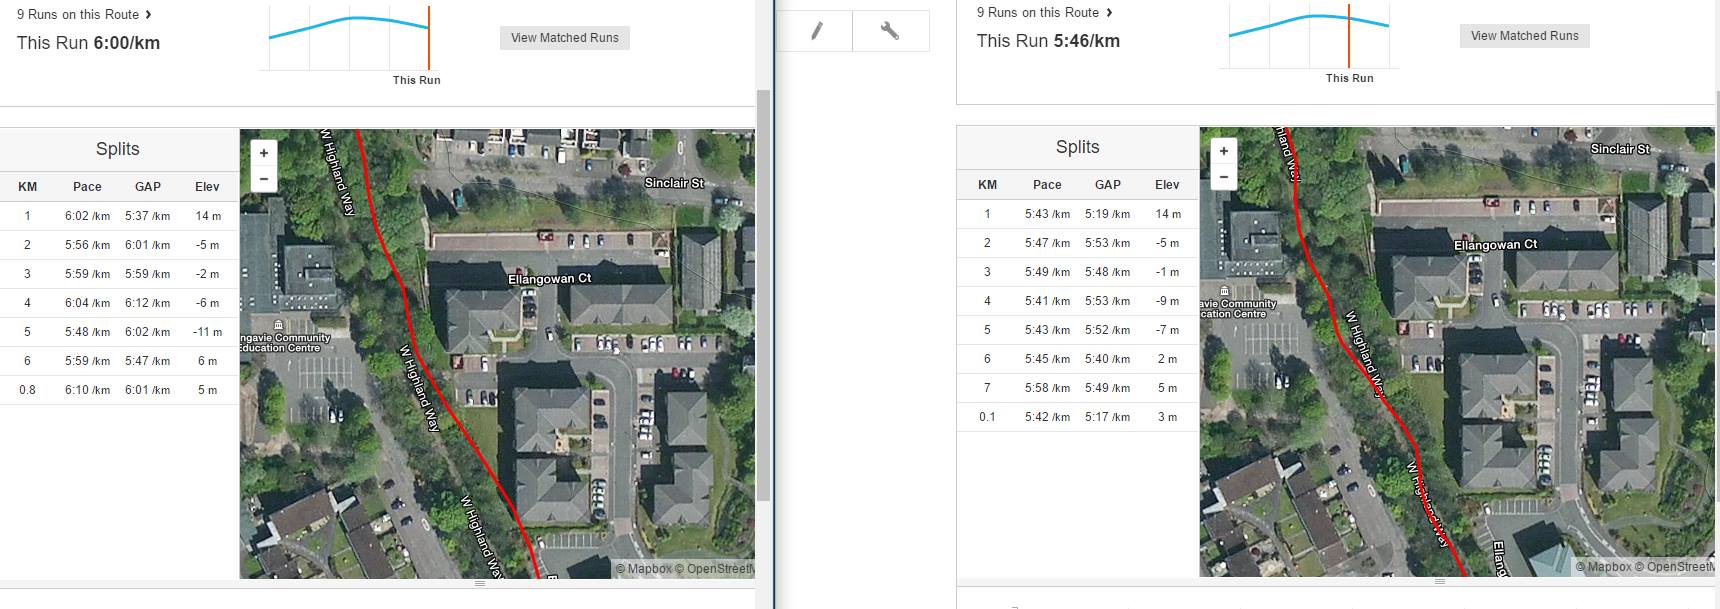Image resolution: width=1720 pixels, height=609 pixels.
Task: Zoom out on the right window map
Action: click(x=1223, y=177)
